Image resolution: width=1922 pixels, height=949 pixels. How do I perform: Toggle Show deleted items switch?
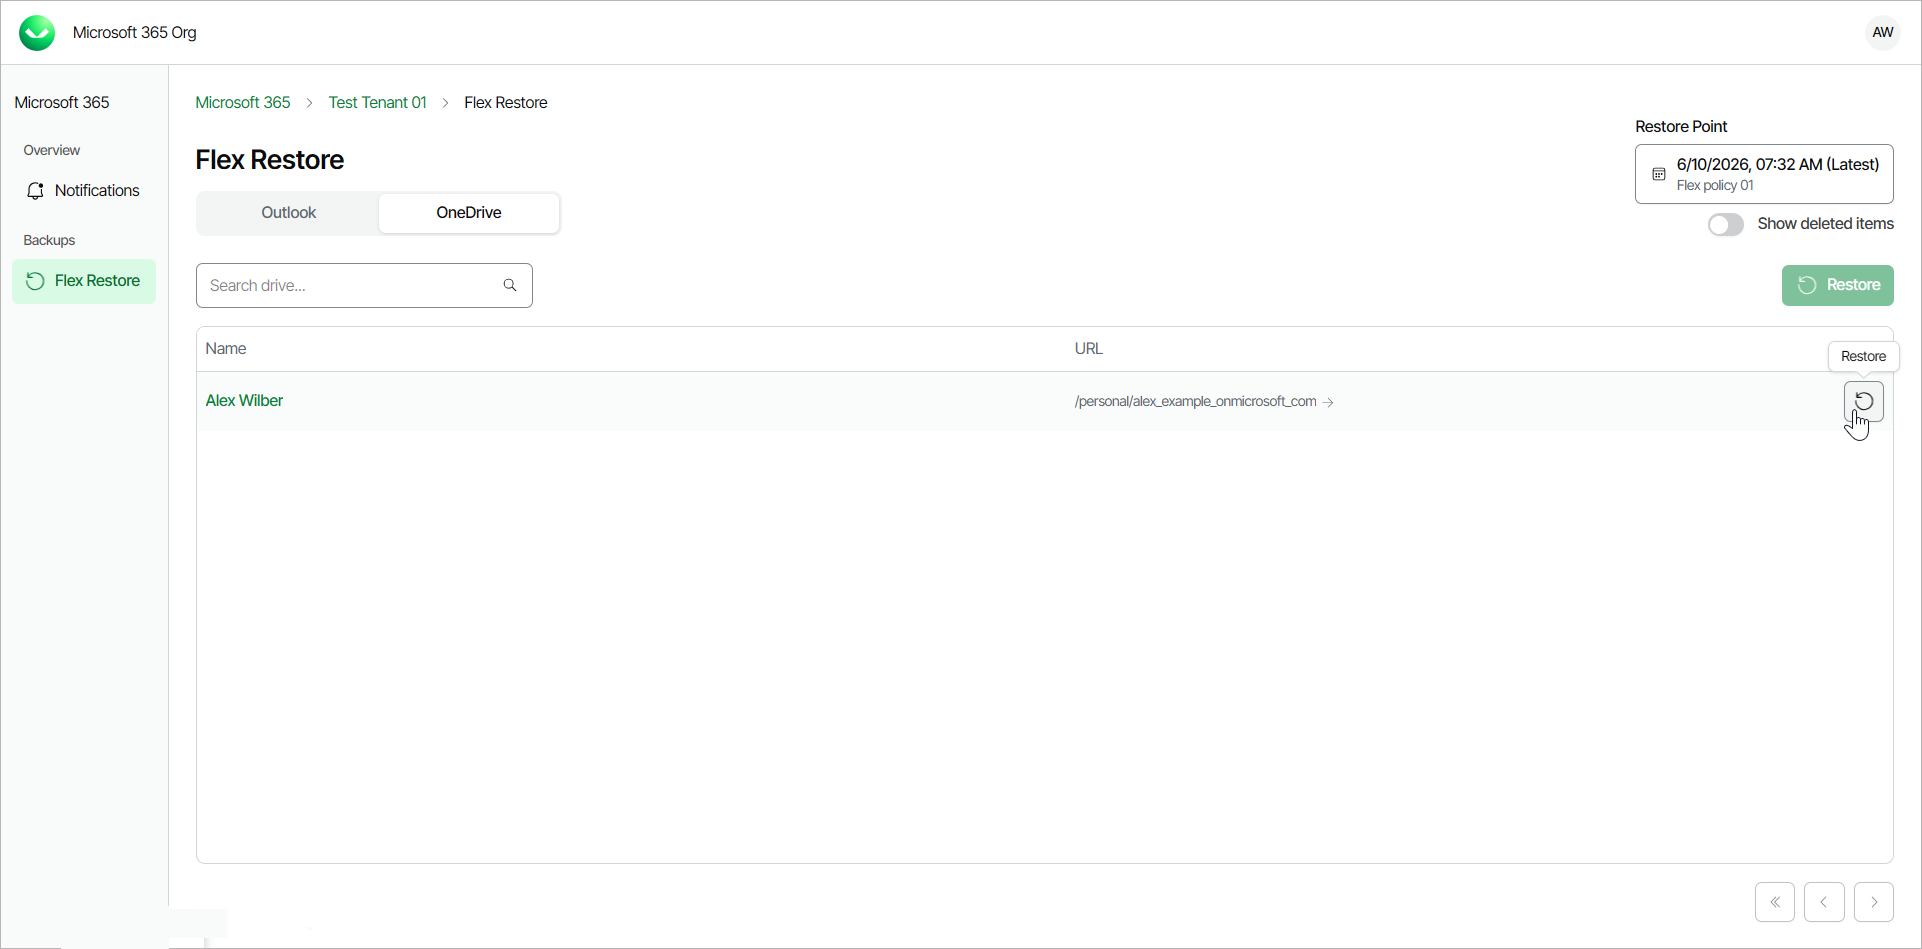tap(1725, 224)
